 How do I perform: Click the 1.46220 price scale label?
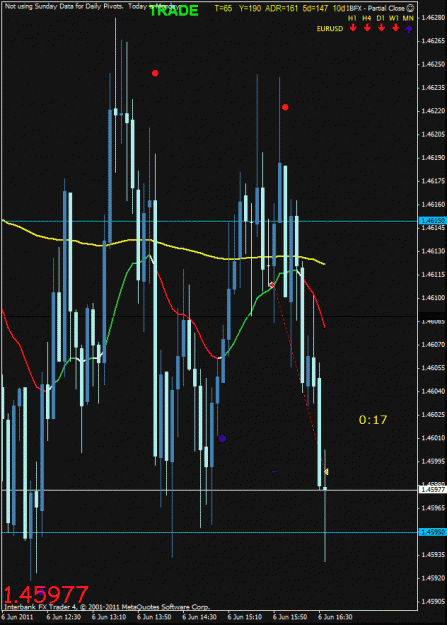433,111
